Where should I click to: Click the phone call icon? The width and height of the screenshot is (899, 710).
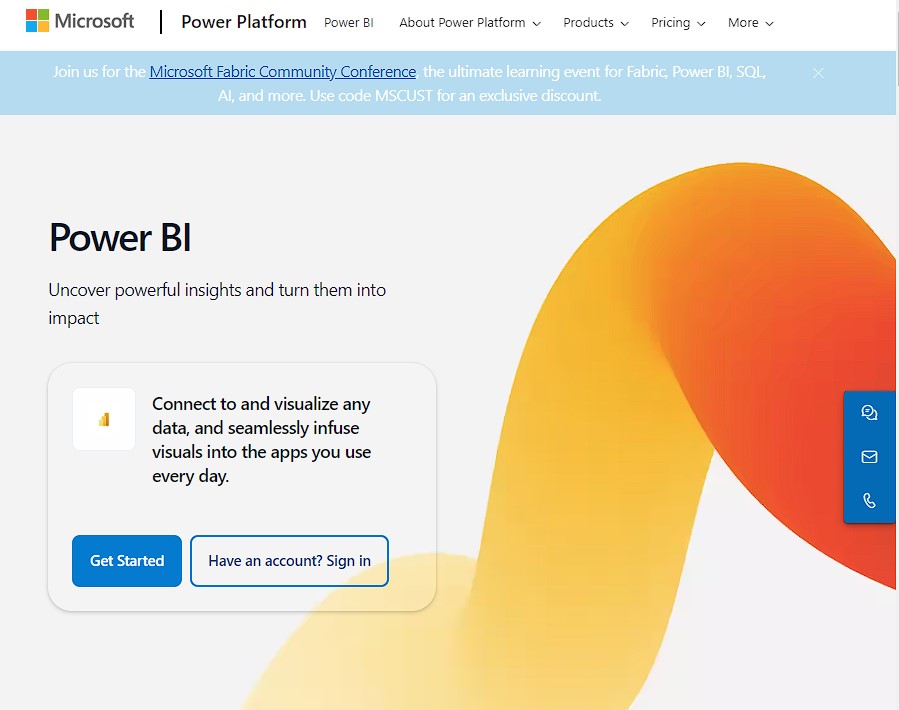point(869,501)
